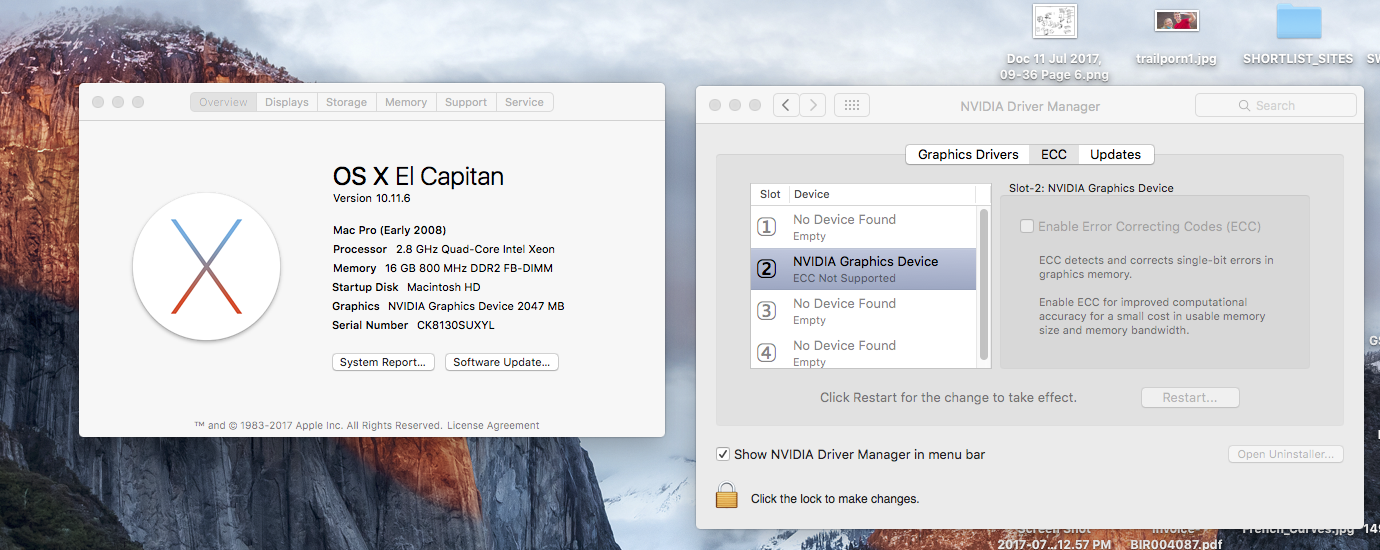The image size is (1380, 550).
Task: Close the About This Mac window
Action: [x=98, y=102]
